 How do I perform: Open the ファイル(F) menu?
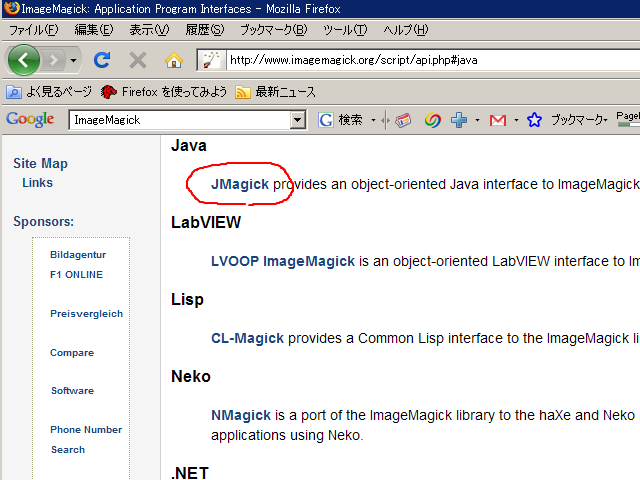tap(34, 30)
